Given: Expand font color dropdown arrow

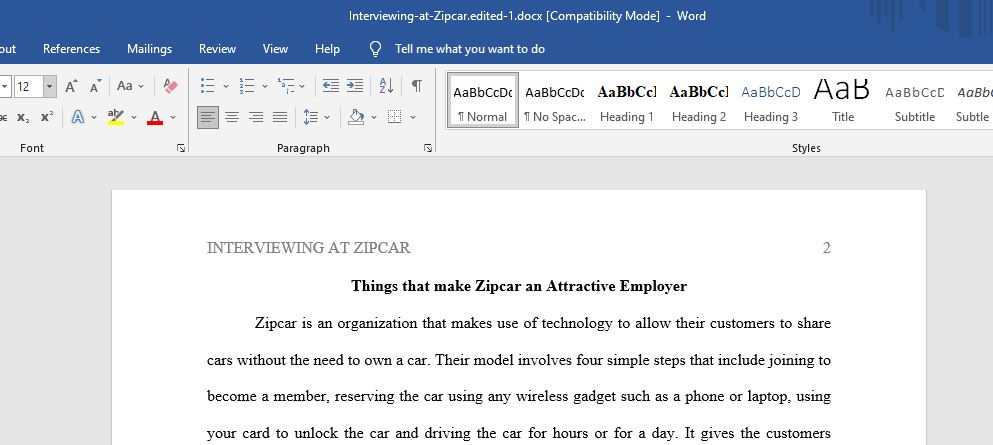Looking at the screenshot, I should coord(172,117).
